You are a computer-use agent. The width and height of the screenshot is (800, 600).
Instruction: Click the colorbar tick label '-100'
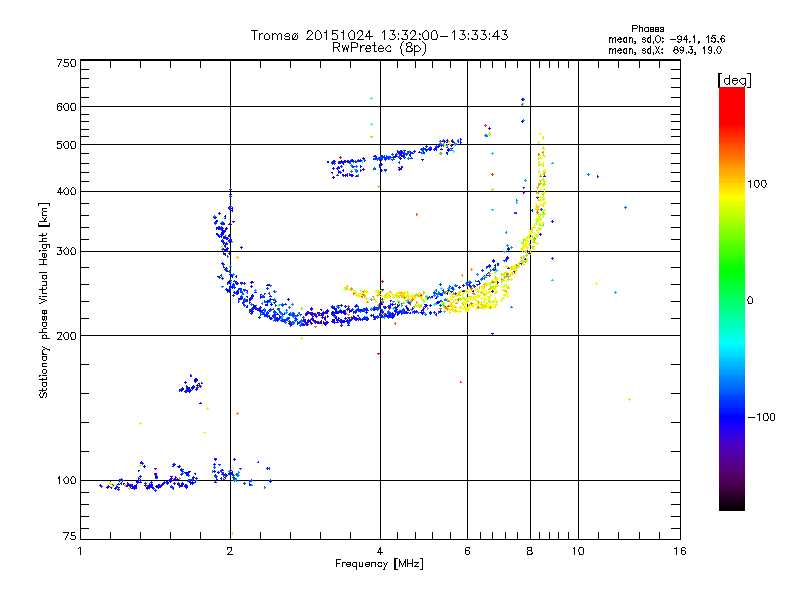tap(761, 417)
